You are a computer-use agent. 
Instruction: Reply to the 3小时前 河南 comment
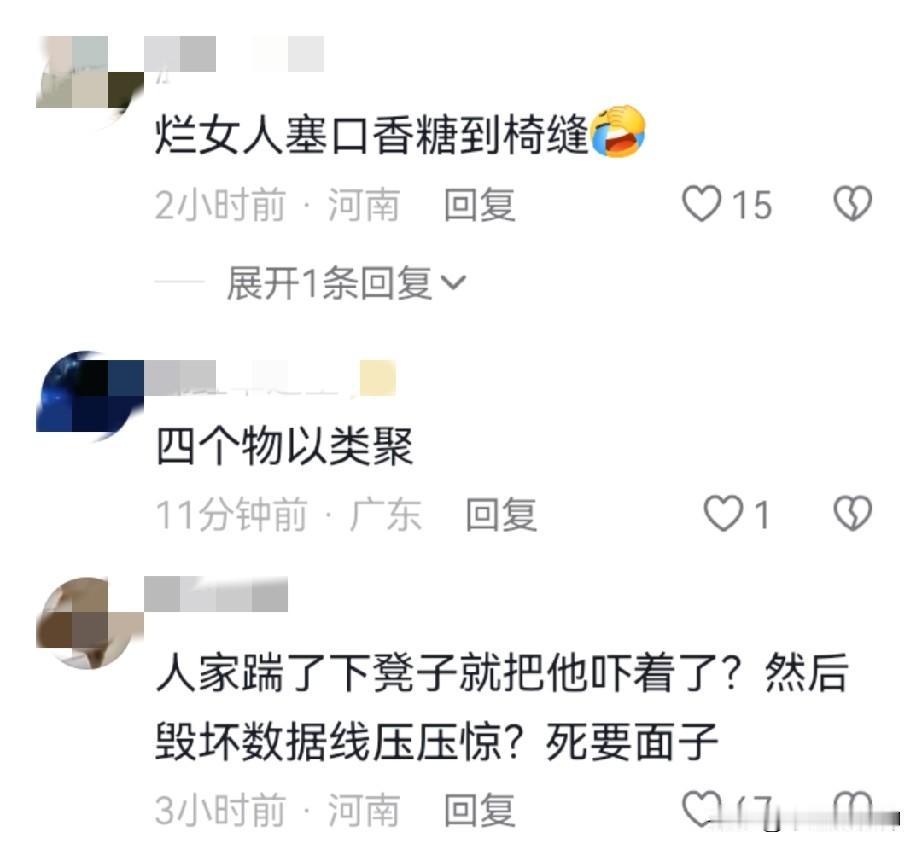point(480,810)
